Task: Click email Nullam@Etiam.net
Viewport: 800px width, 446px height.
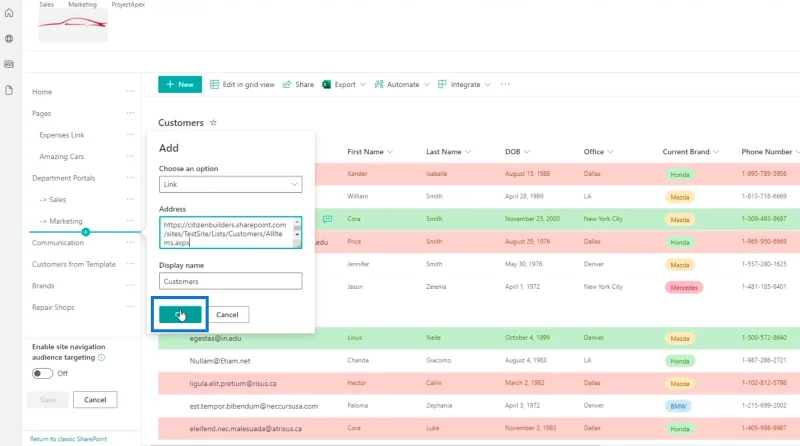Action: tap(220, 361)
